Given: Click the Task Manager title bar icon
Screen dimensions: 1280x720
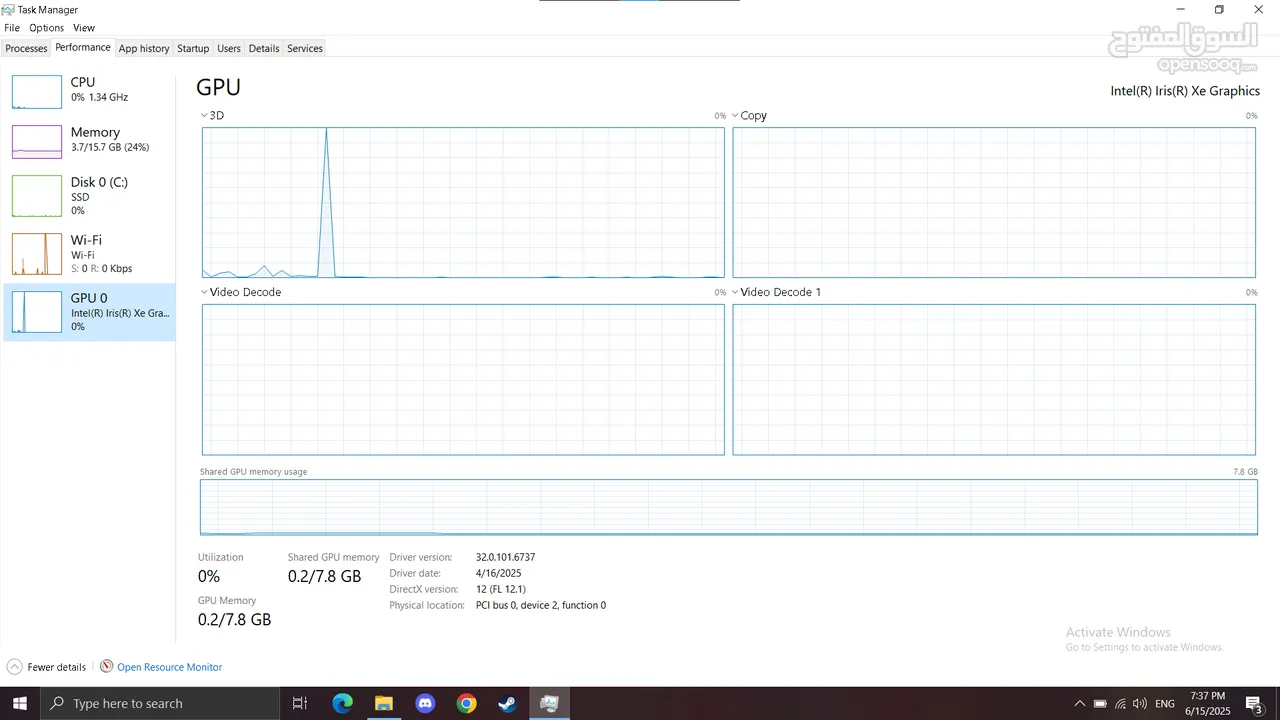Looking at the screenshot, I should click(8, 9).
